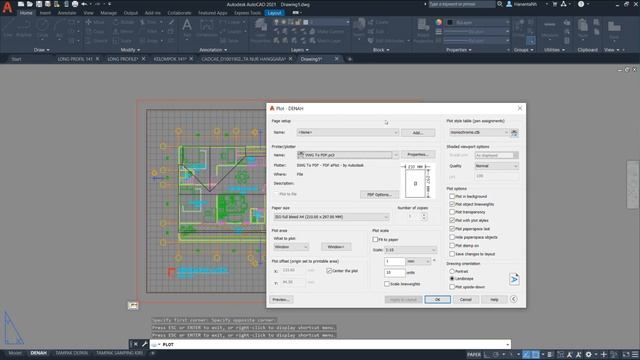
Task: Click the Undo arrow in quick access toolbar
Action: (84, 4)
